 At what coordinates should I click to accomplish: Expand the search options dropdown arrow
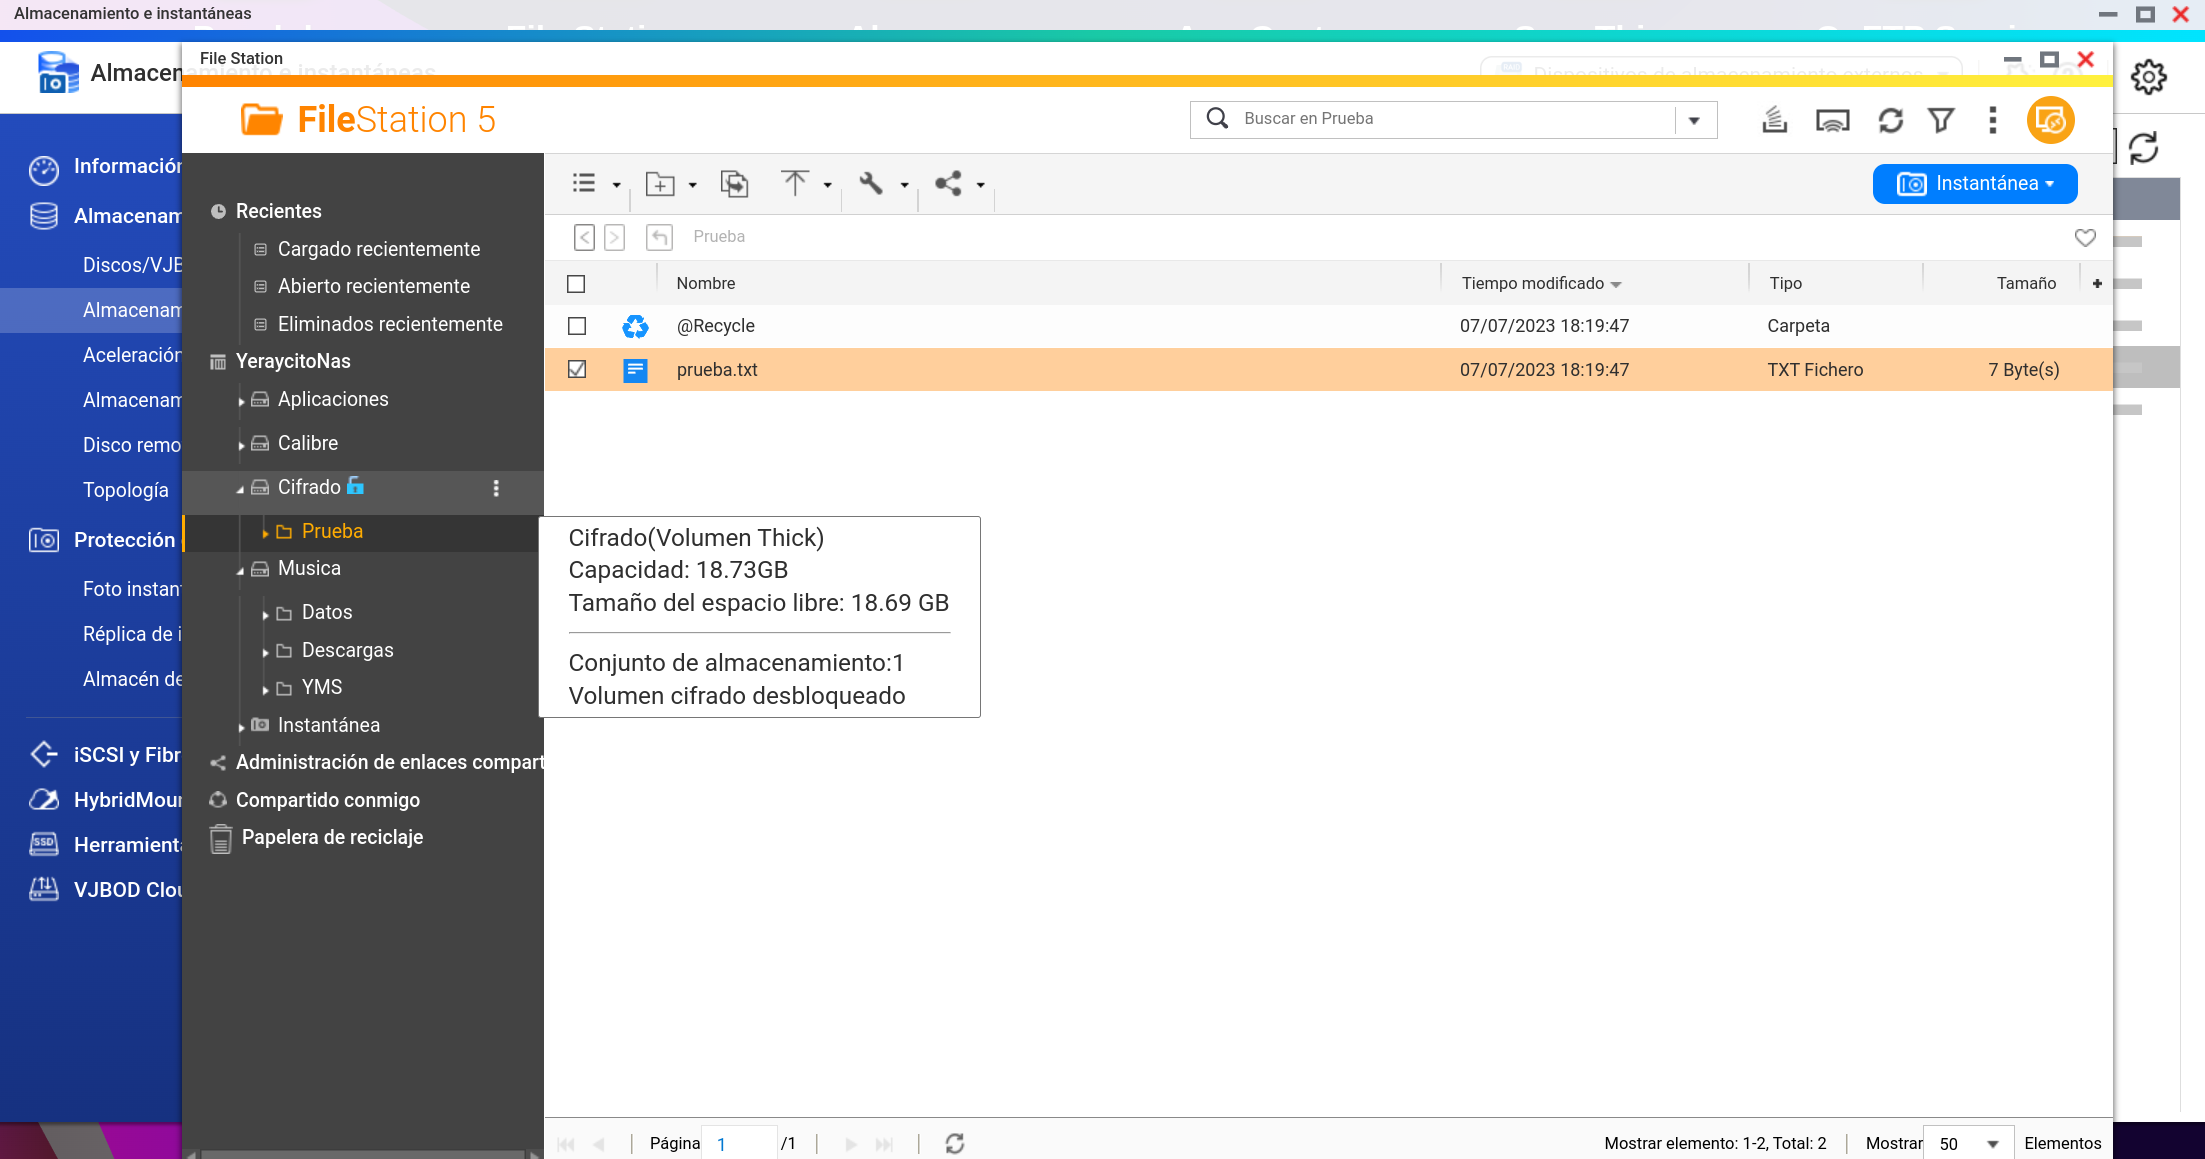(1694, 120)
